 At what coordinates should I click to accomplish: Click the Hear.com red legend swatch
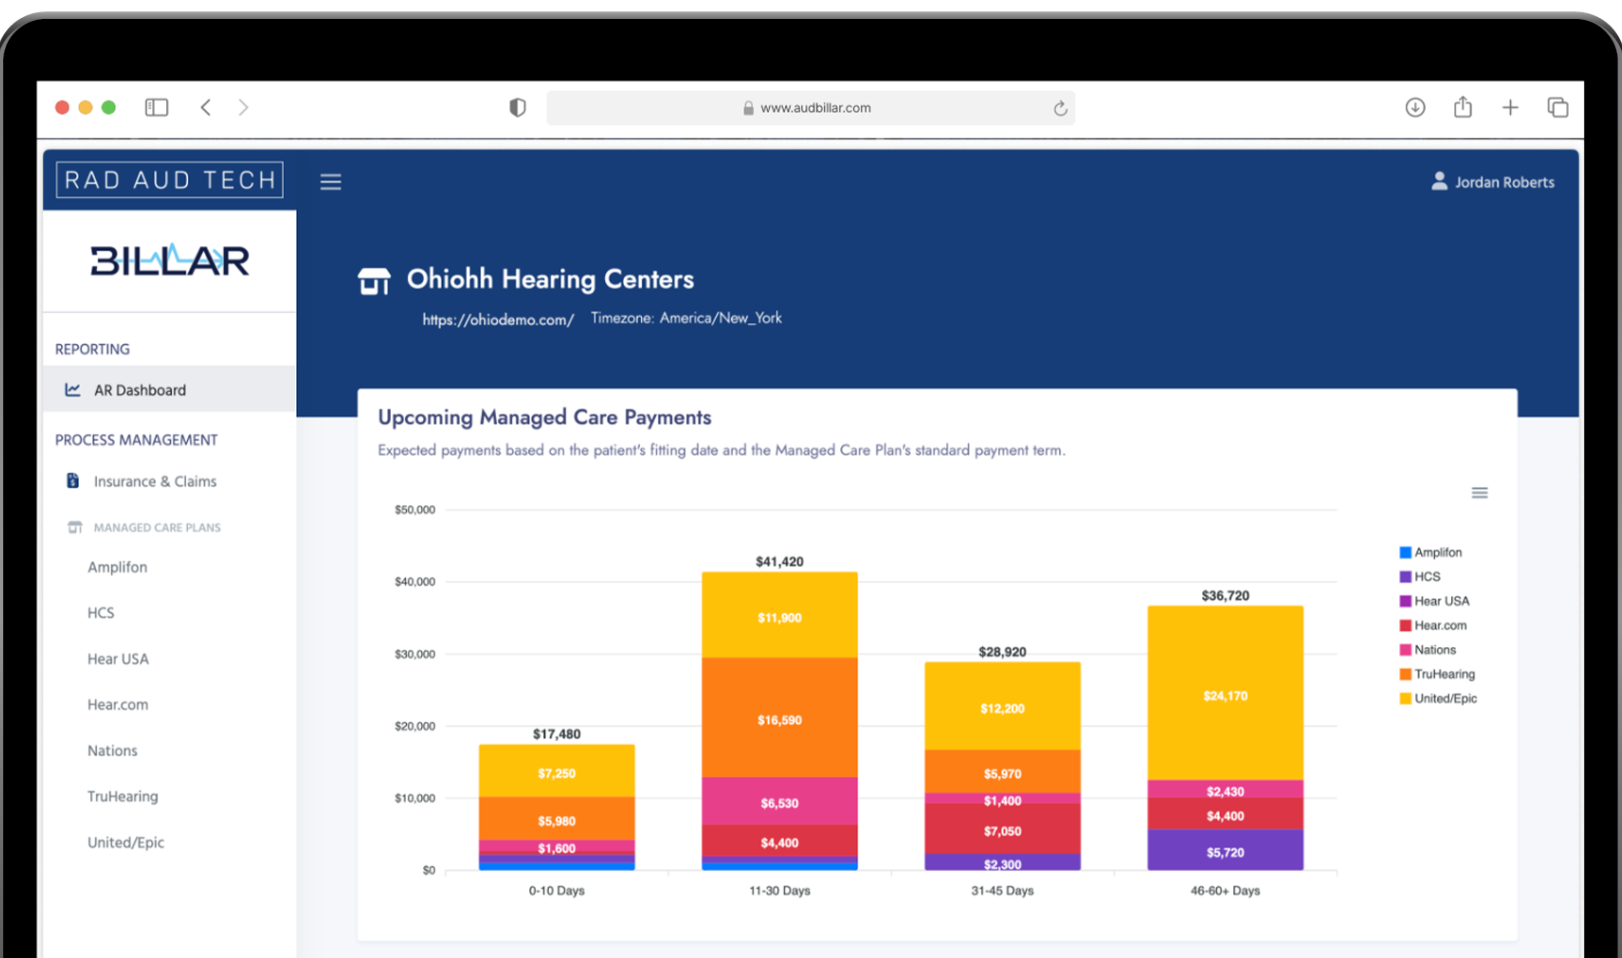coord(1405,626)
